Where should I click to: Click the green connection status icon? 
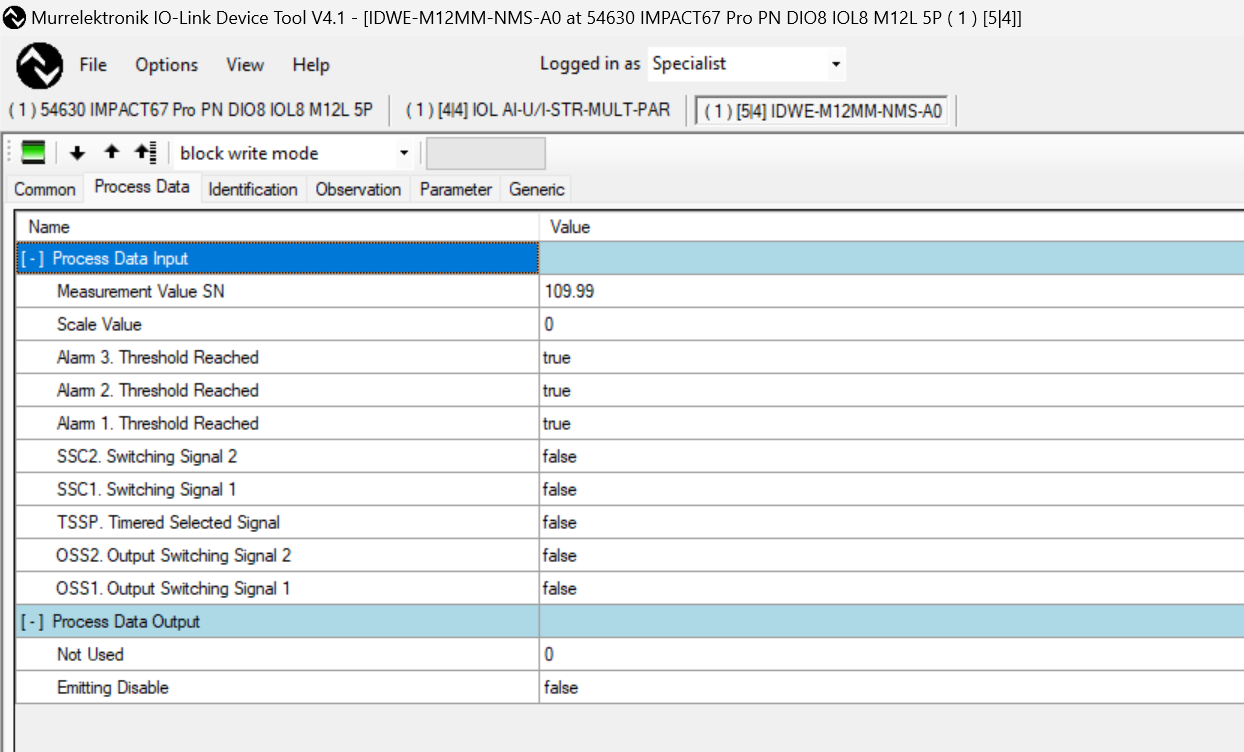(x=33, y=153)
